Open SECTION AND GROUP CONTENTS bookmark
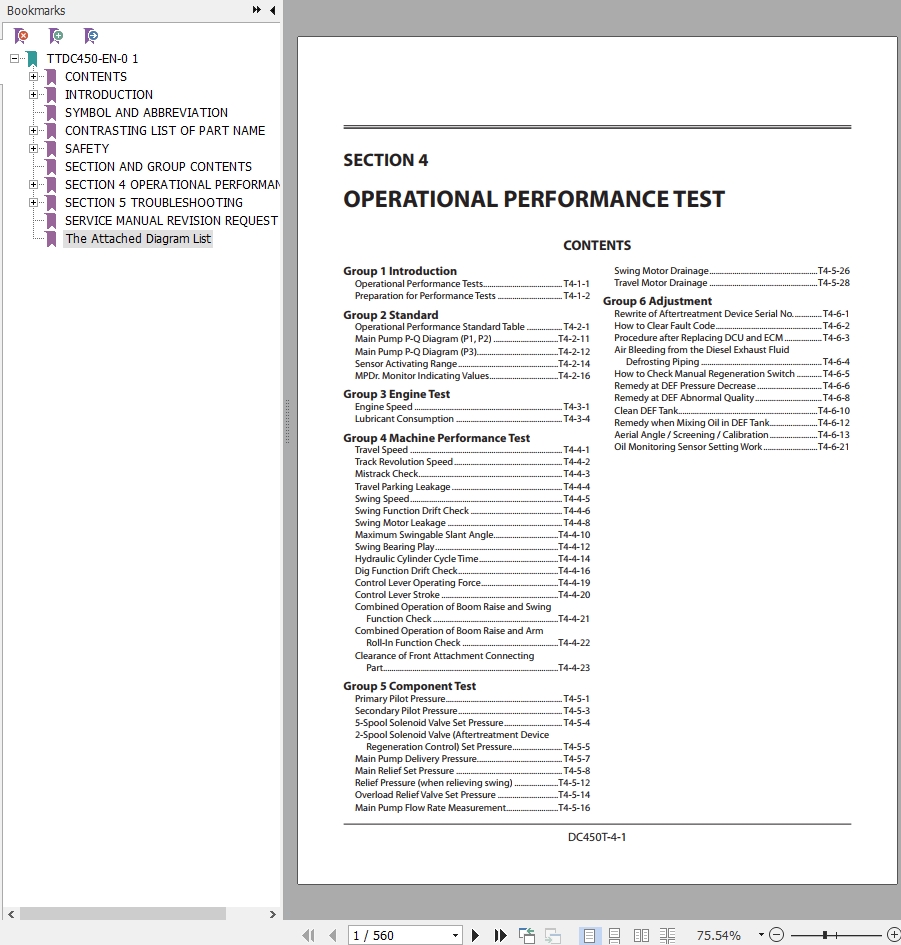The image size is (901, 945). pyautogui.click(x=159, y=166)
